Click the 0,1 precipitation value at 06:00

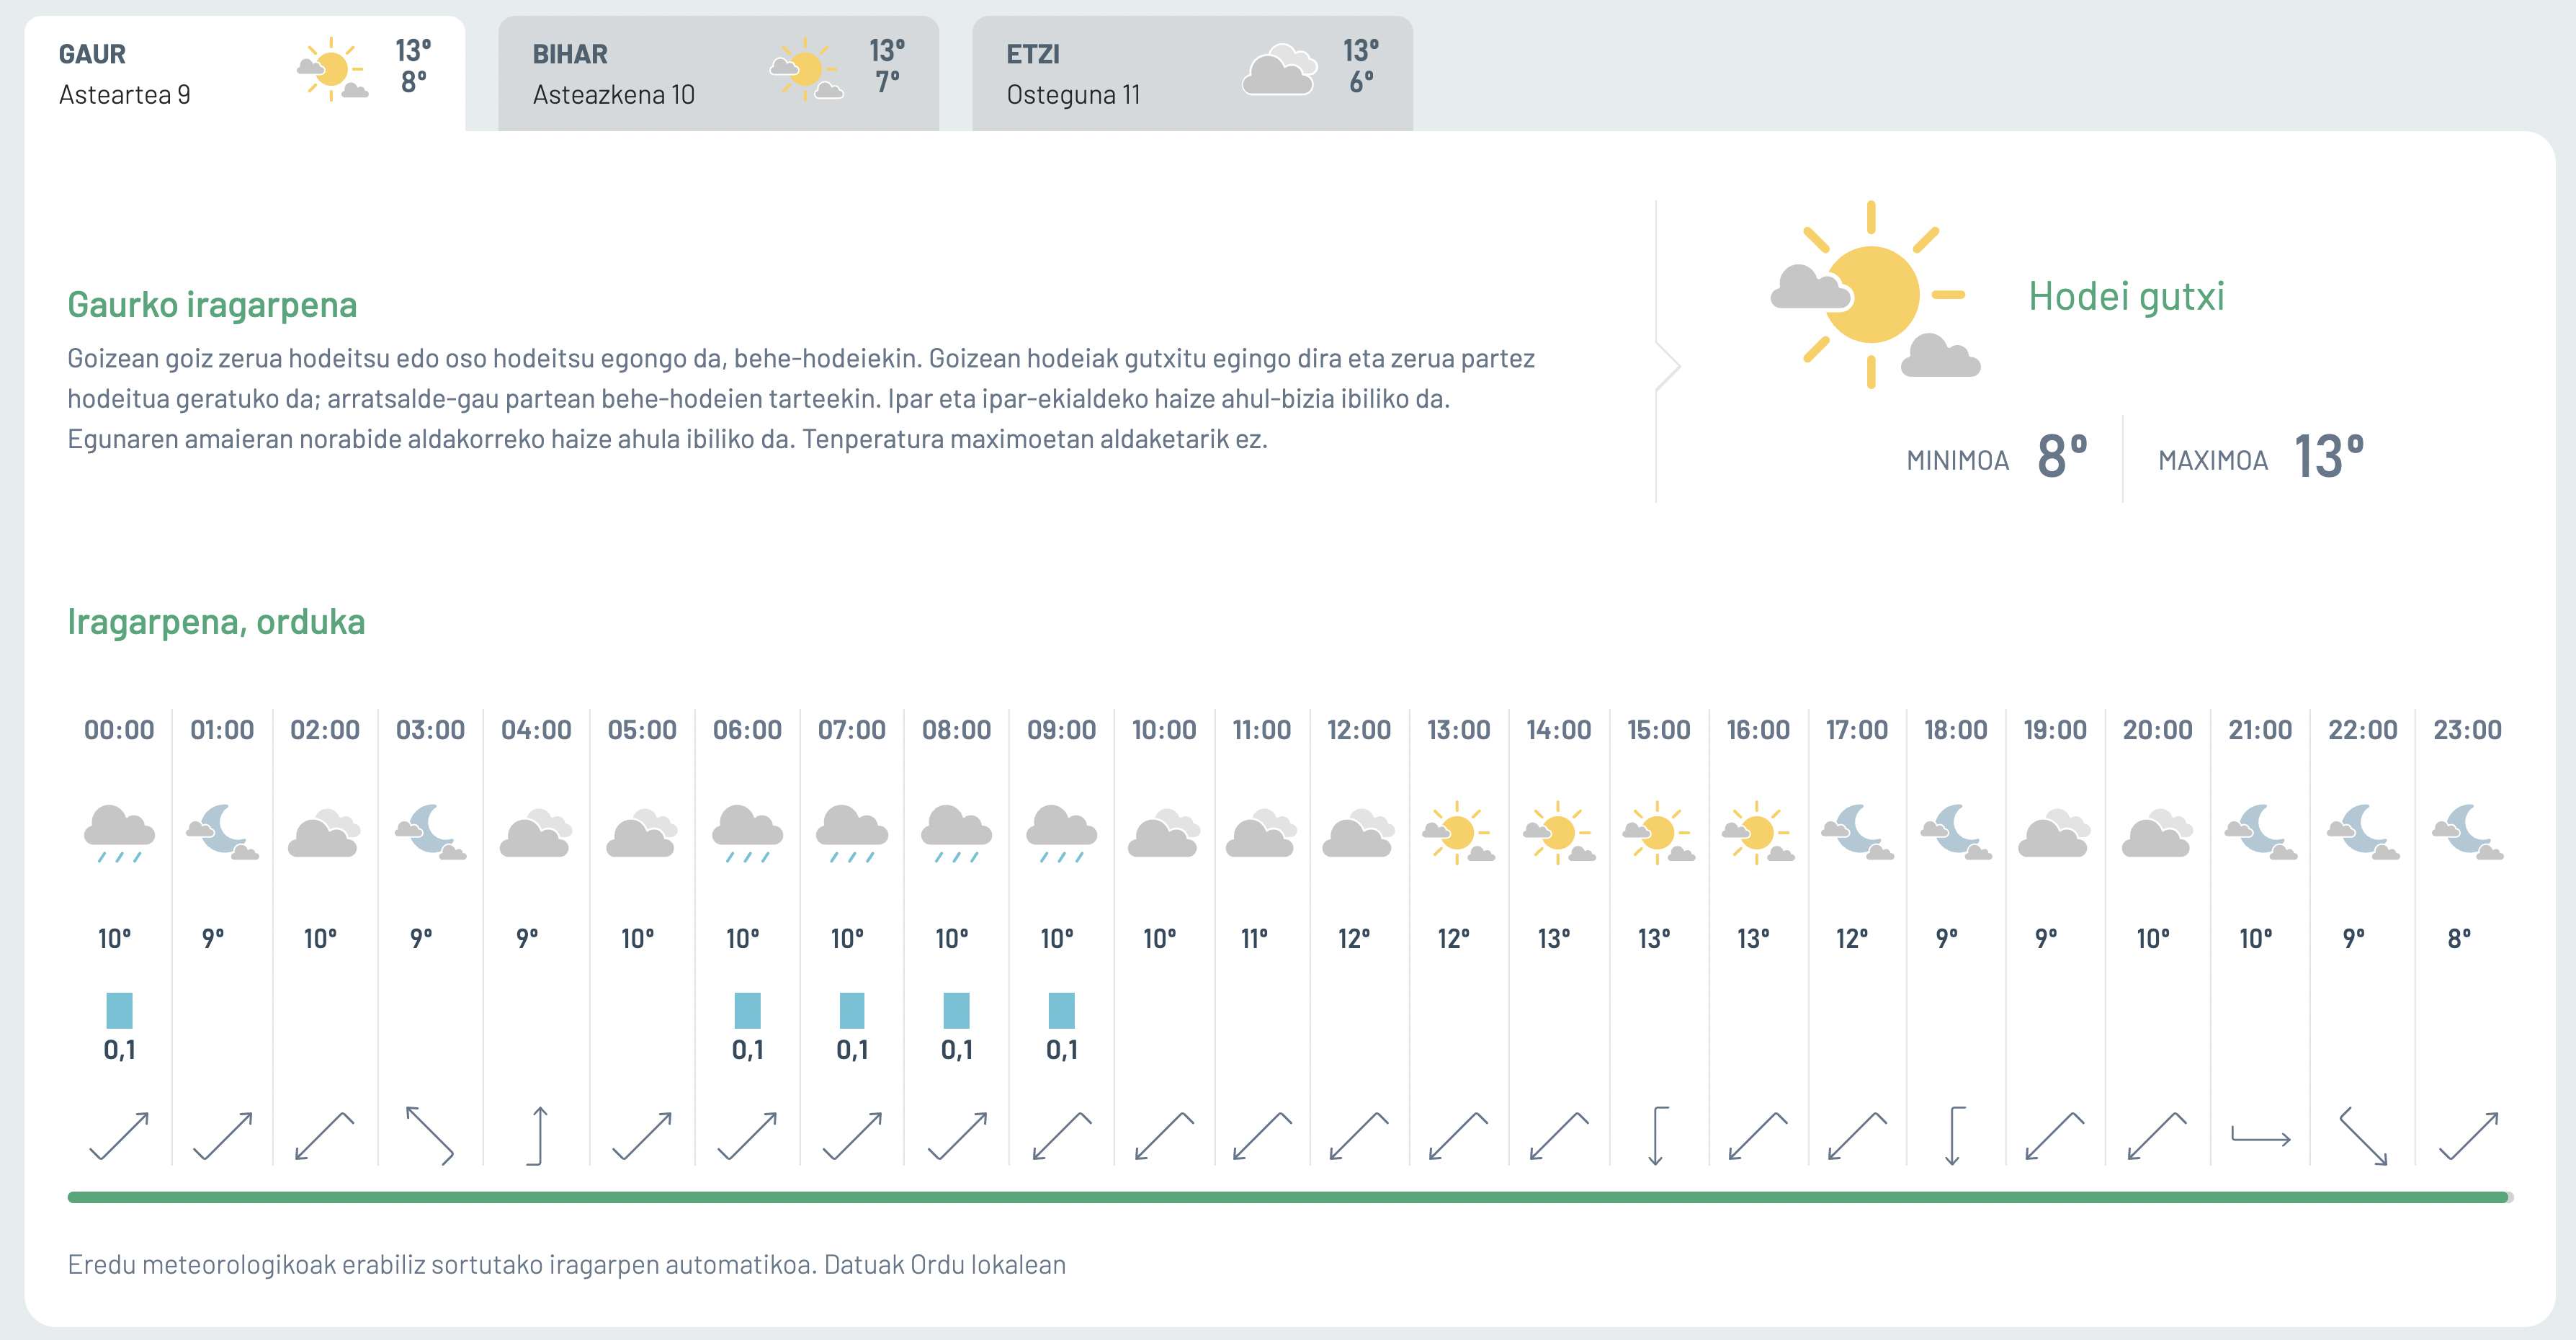(x=747, y=1050)
